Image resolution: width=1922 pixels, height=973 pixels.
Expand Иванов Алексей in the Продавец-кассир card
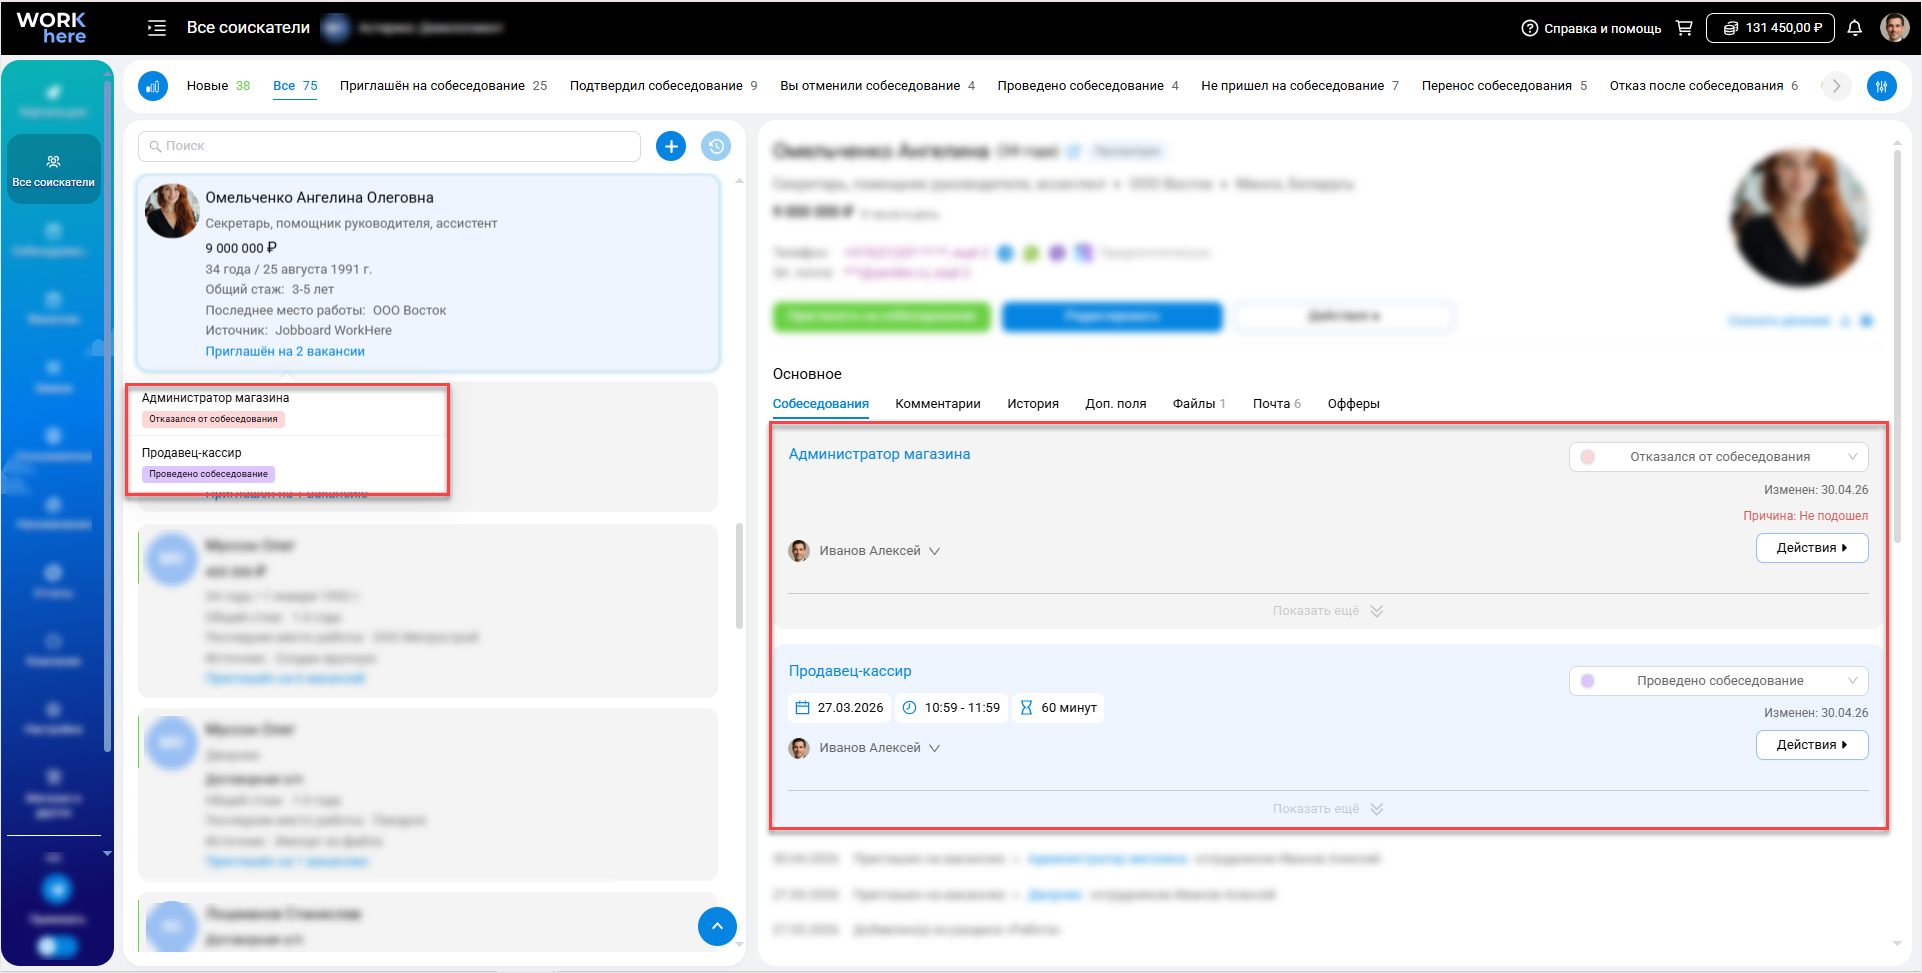(934, 748)
